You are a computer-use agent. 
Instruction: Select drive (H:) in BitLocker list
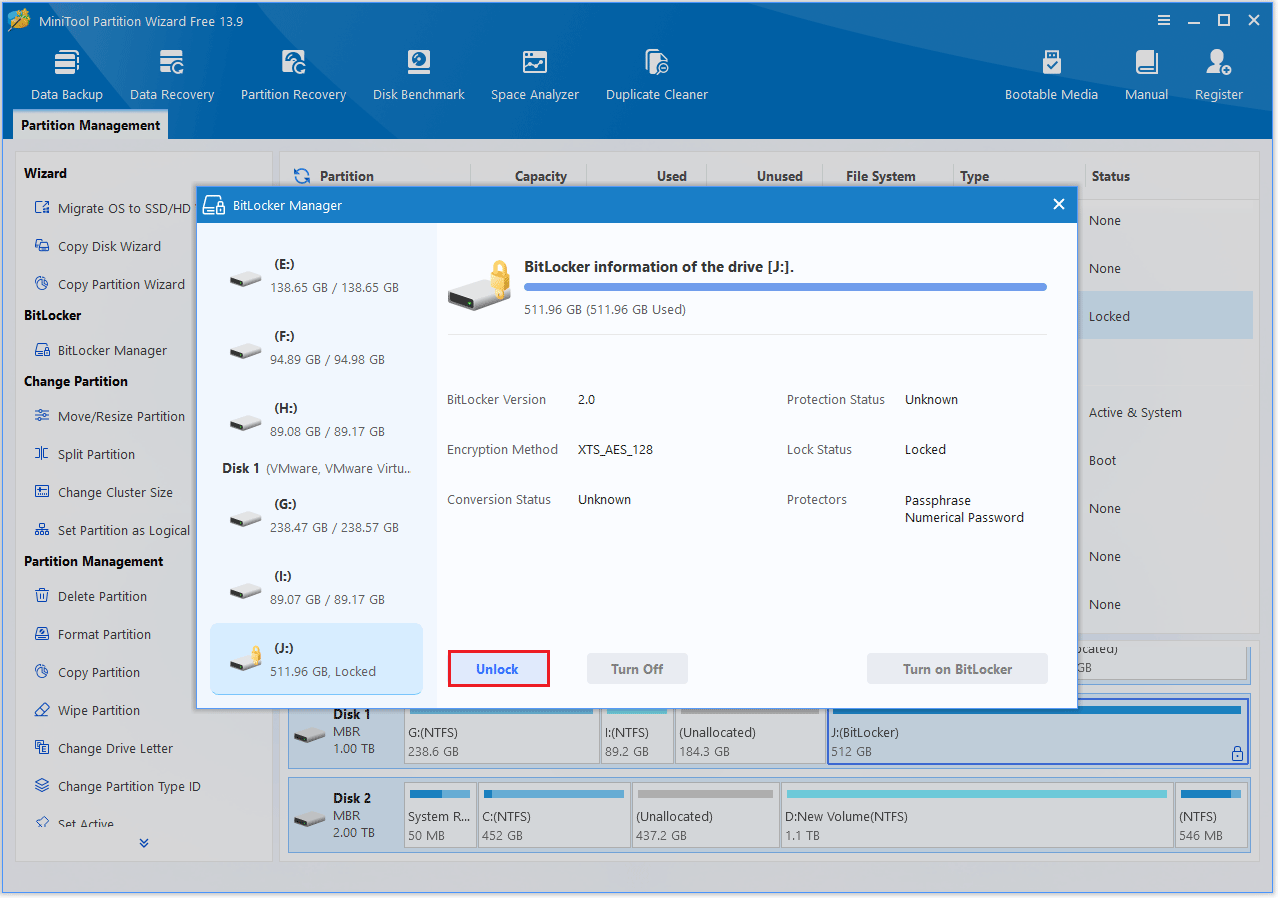pos(316,419)
